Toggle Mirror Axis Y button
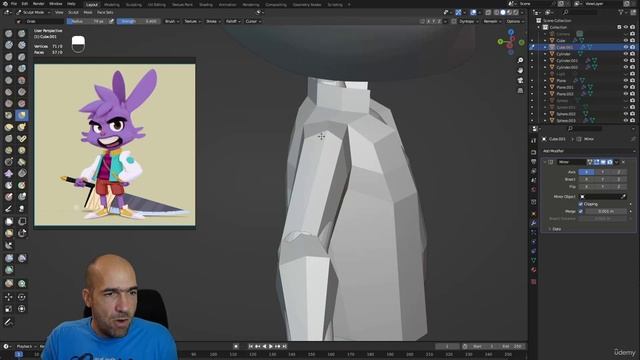 (602, 172)
